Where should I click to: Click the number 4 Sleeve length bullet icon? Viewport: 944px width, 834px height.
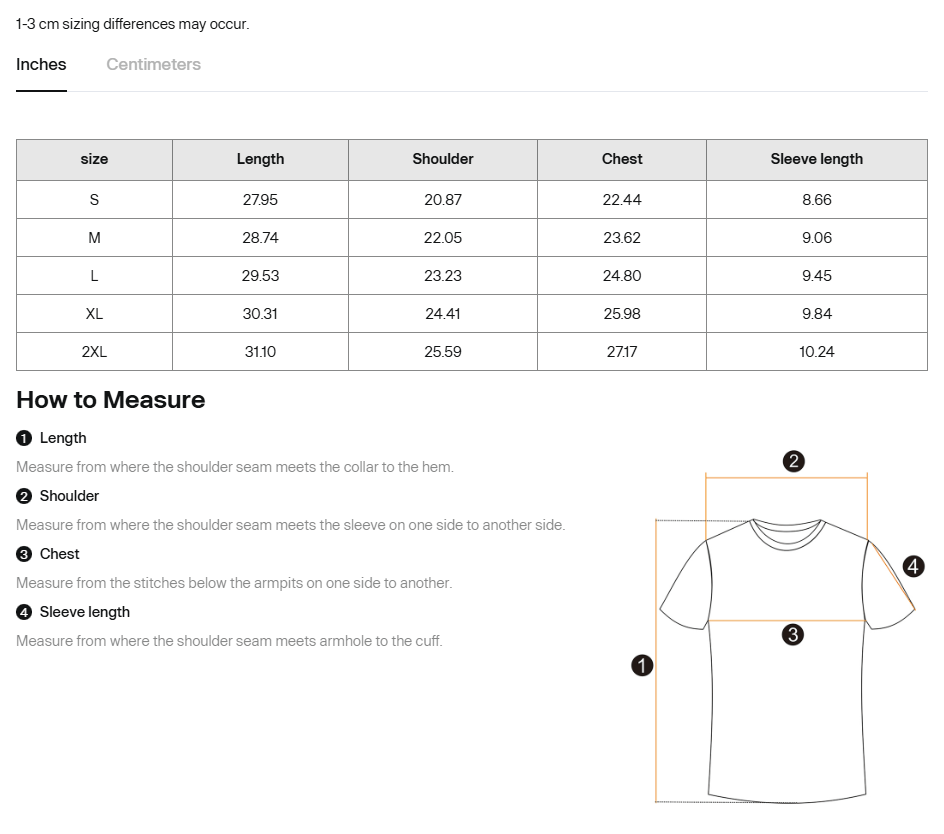(x=24, y=612)
